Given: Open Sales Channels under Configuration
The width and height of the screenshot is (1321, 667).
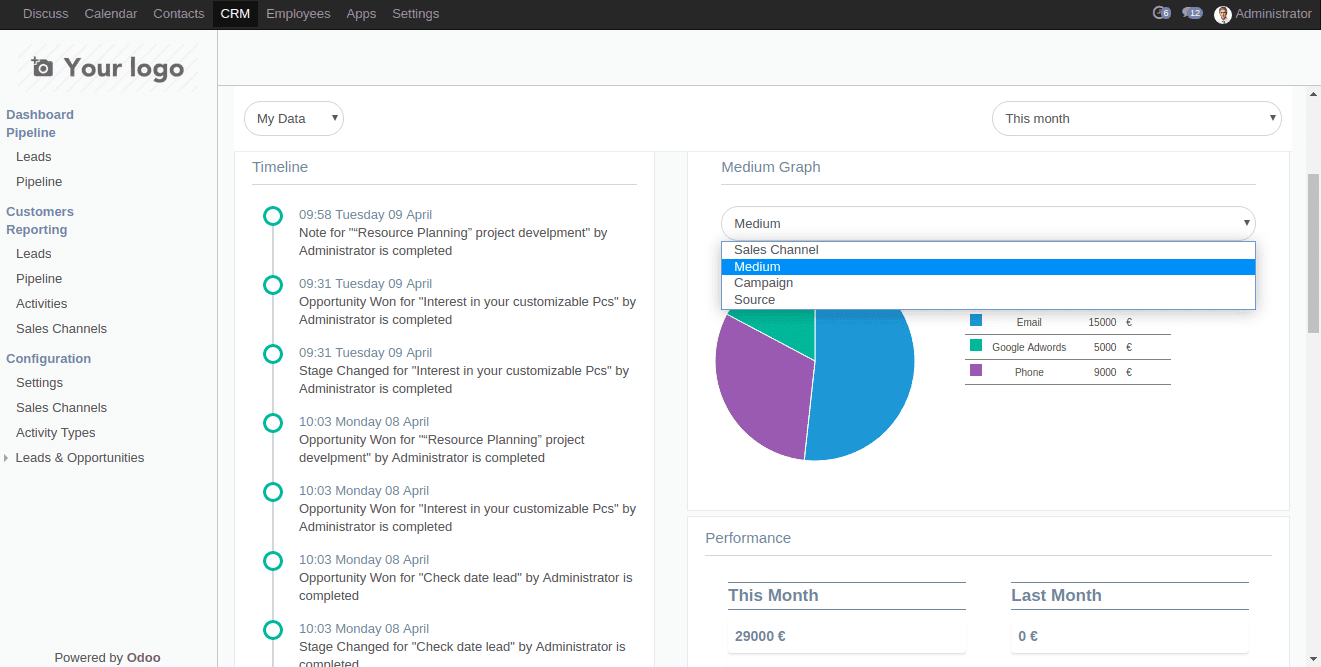Looking at the screenshot, I should click(x=62, y=408).
